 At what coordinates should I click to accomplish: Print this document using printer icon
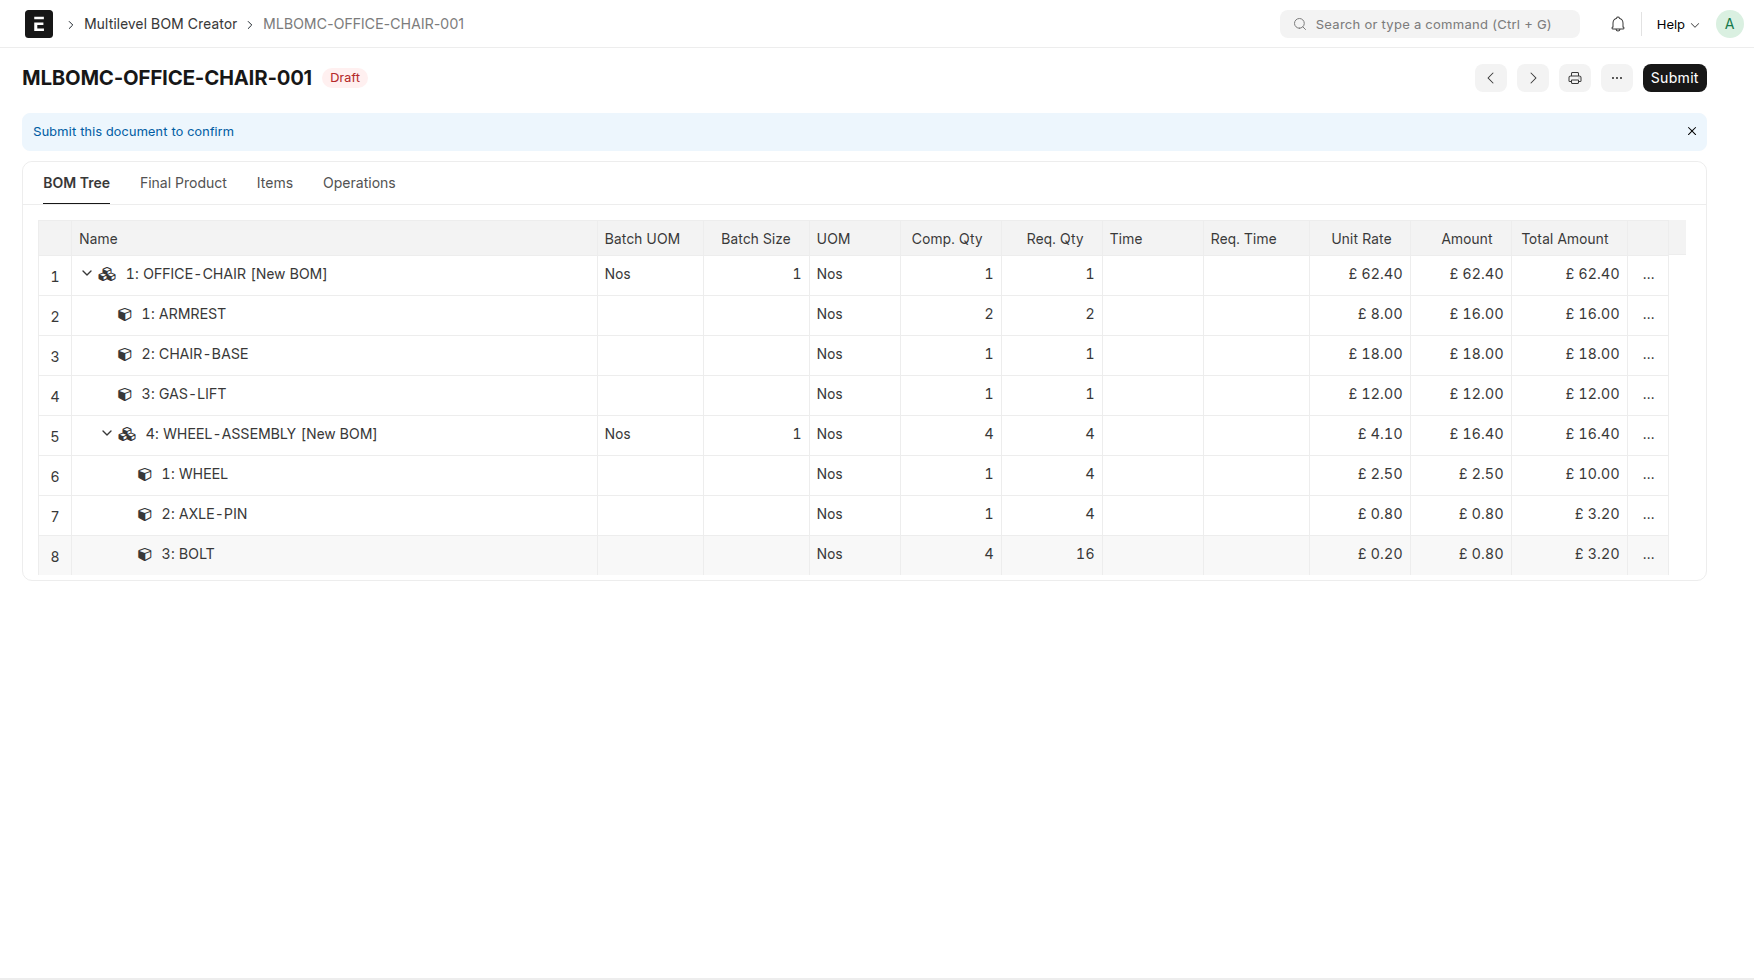(1574, 78)
